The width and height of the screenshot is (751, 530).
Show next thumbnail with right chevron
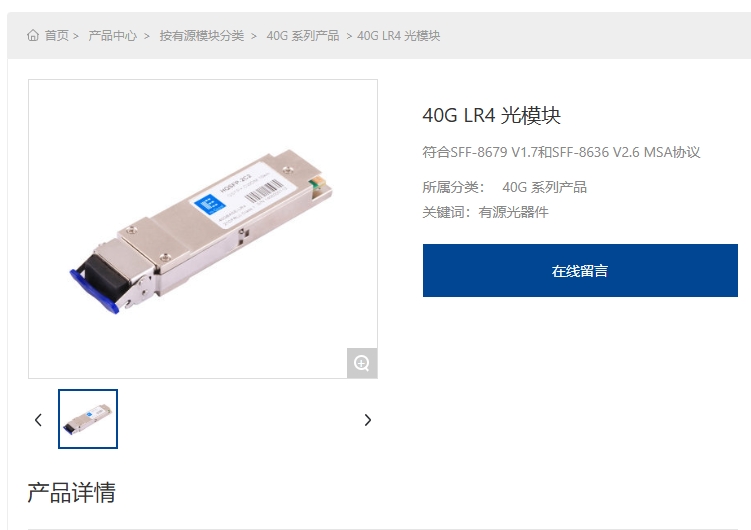[367, 420]
